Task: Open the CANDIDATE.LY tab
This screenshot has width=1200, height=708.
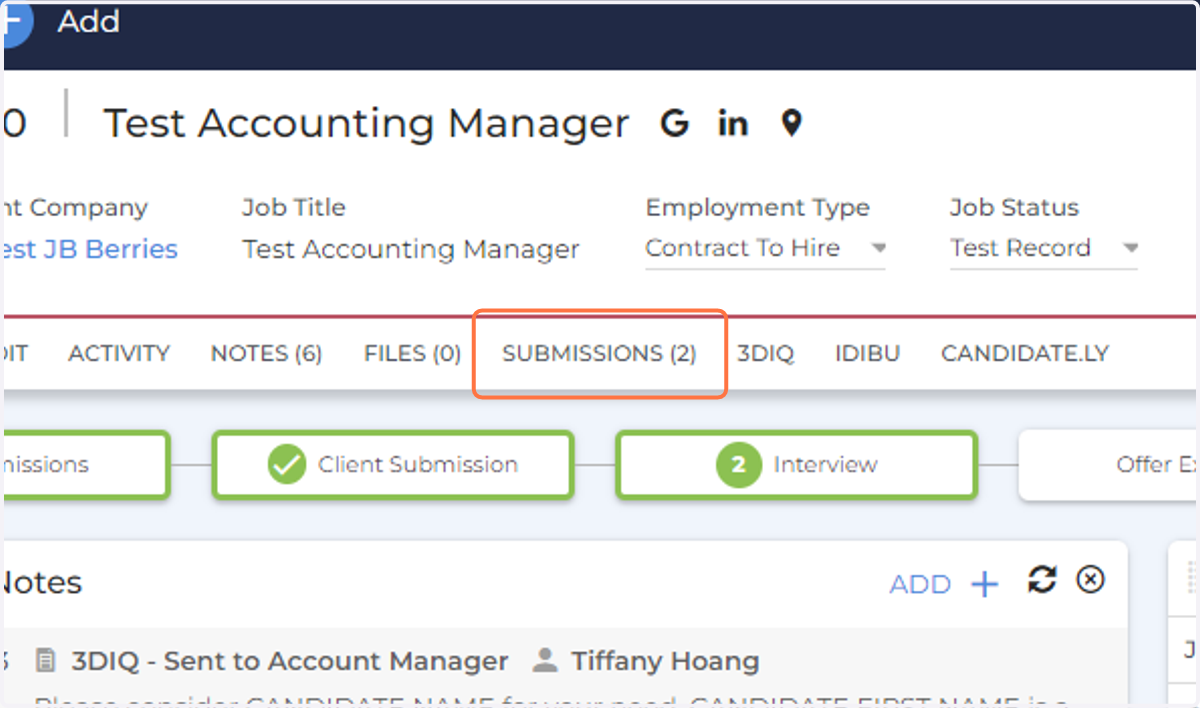Action: (x=1025, y=354)
